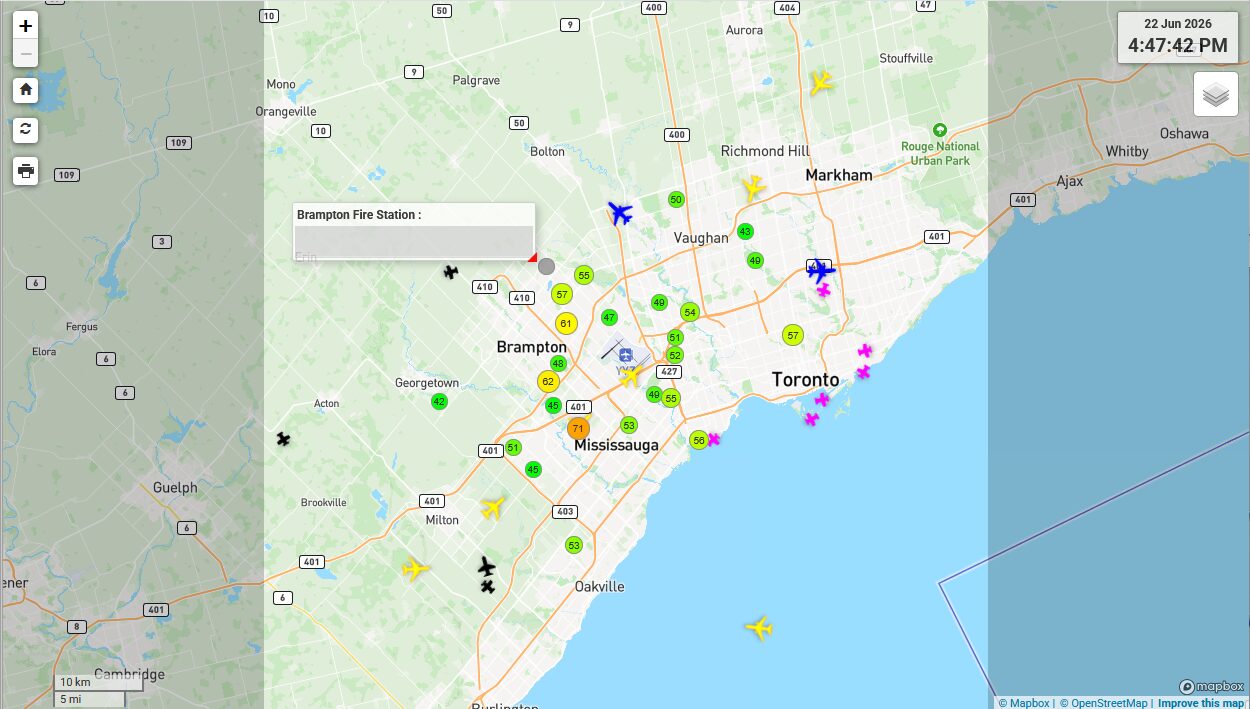Screen dimensions: 1250x709
Task: Select the blue aircraft northwest of Vaughan
Action: click(620, 213)
